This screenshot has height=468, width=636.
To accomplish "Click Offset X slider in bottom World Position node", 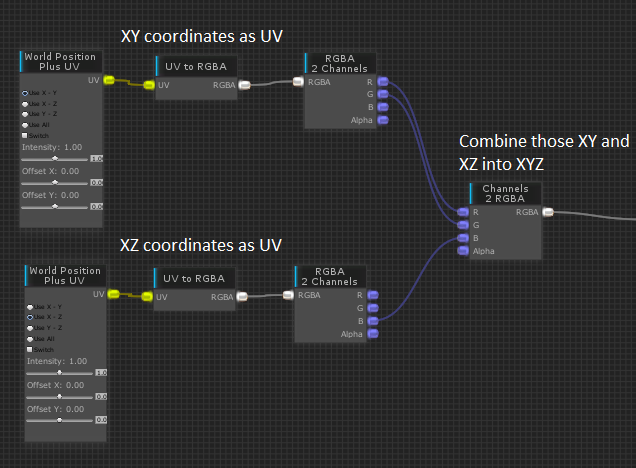I will [60, 396].
